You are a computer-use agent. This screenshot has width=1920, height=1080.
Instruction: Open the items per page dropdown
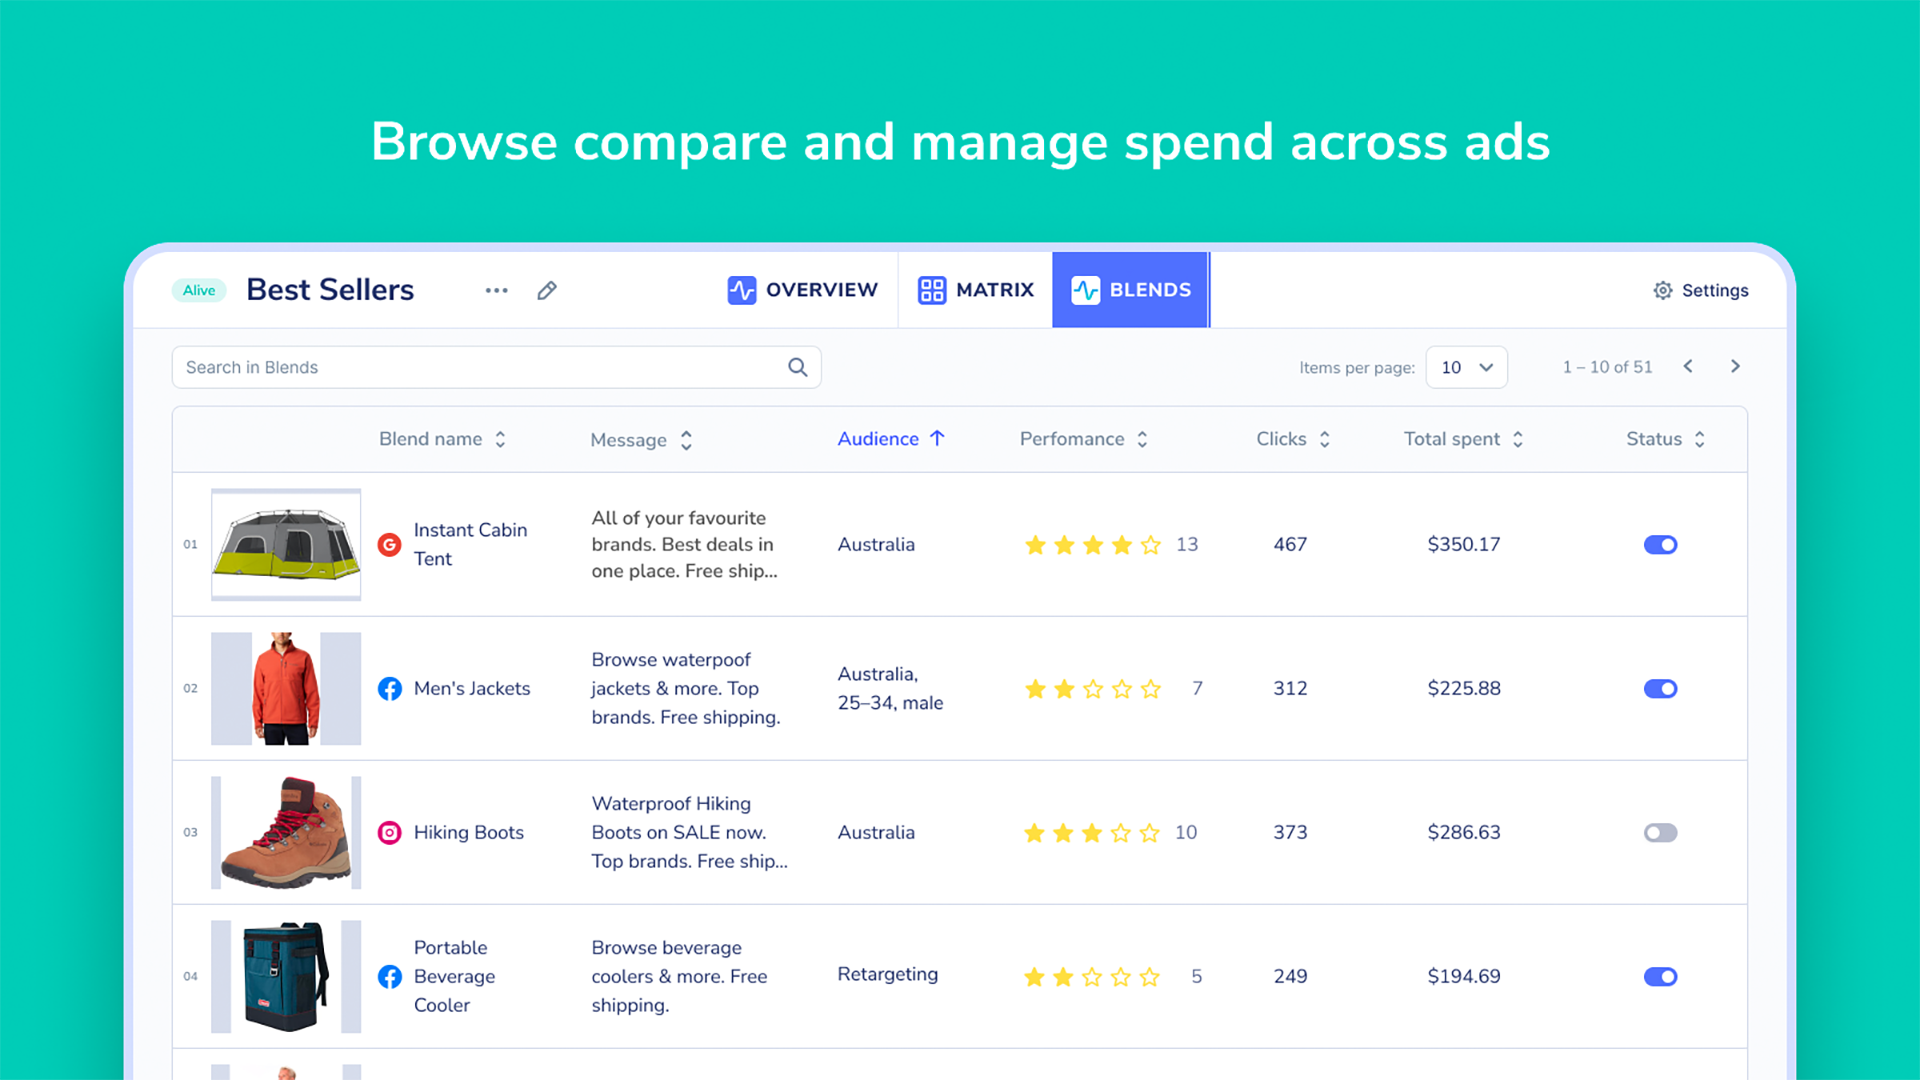coord(1466,367)
